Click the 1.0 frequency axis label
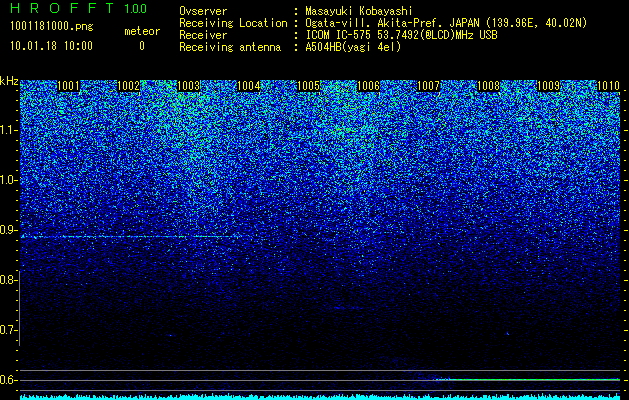 9,180
